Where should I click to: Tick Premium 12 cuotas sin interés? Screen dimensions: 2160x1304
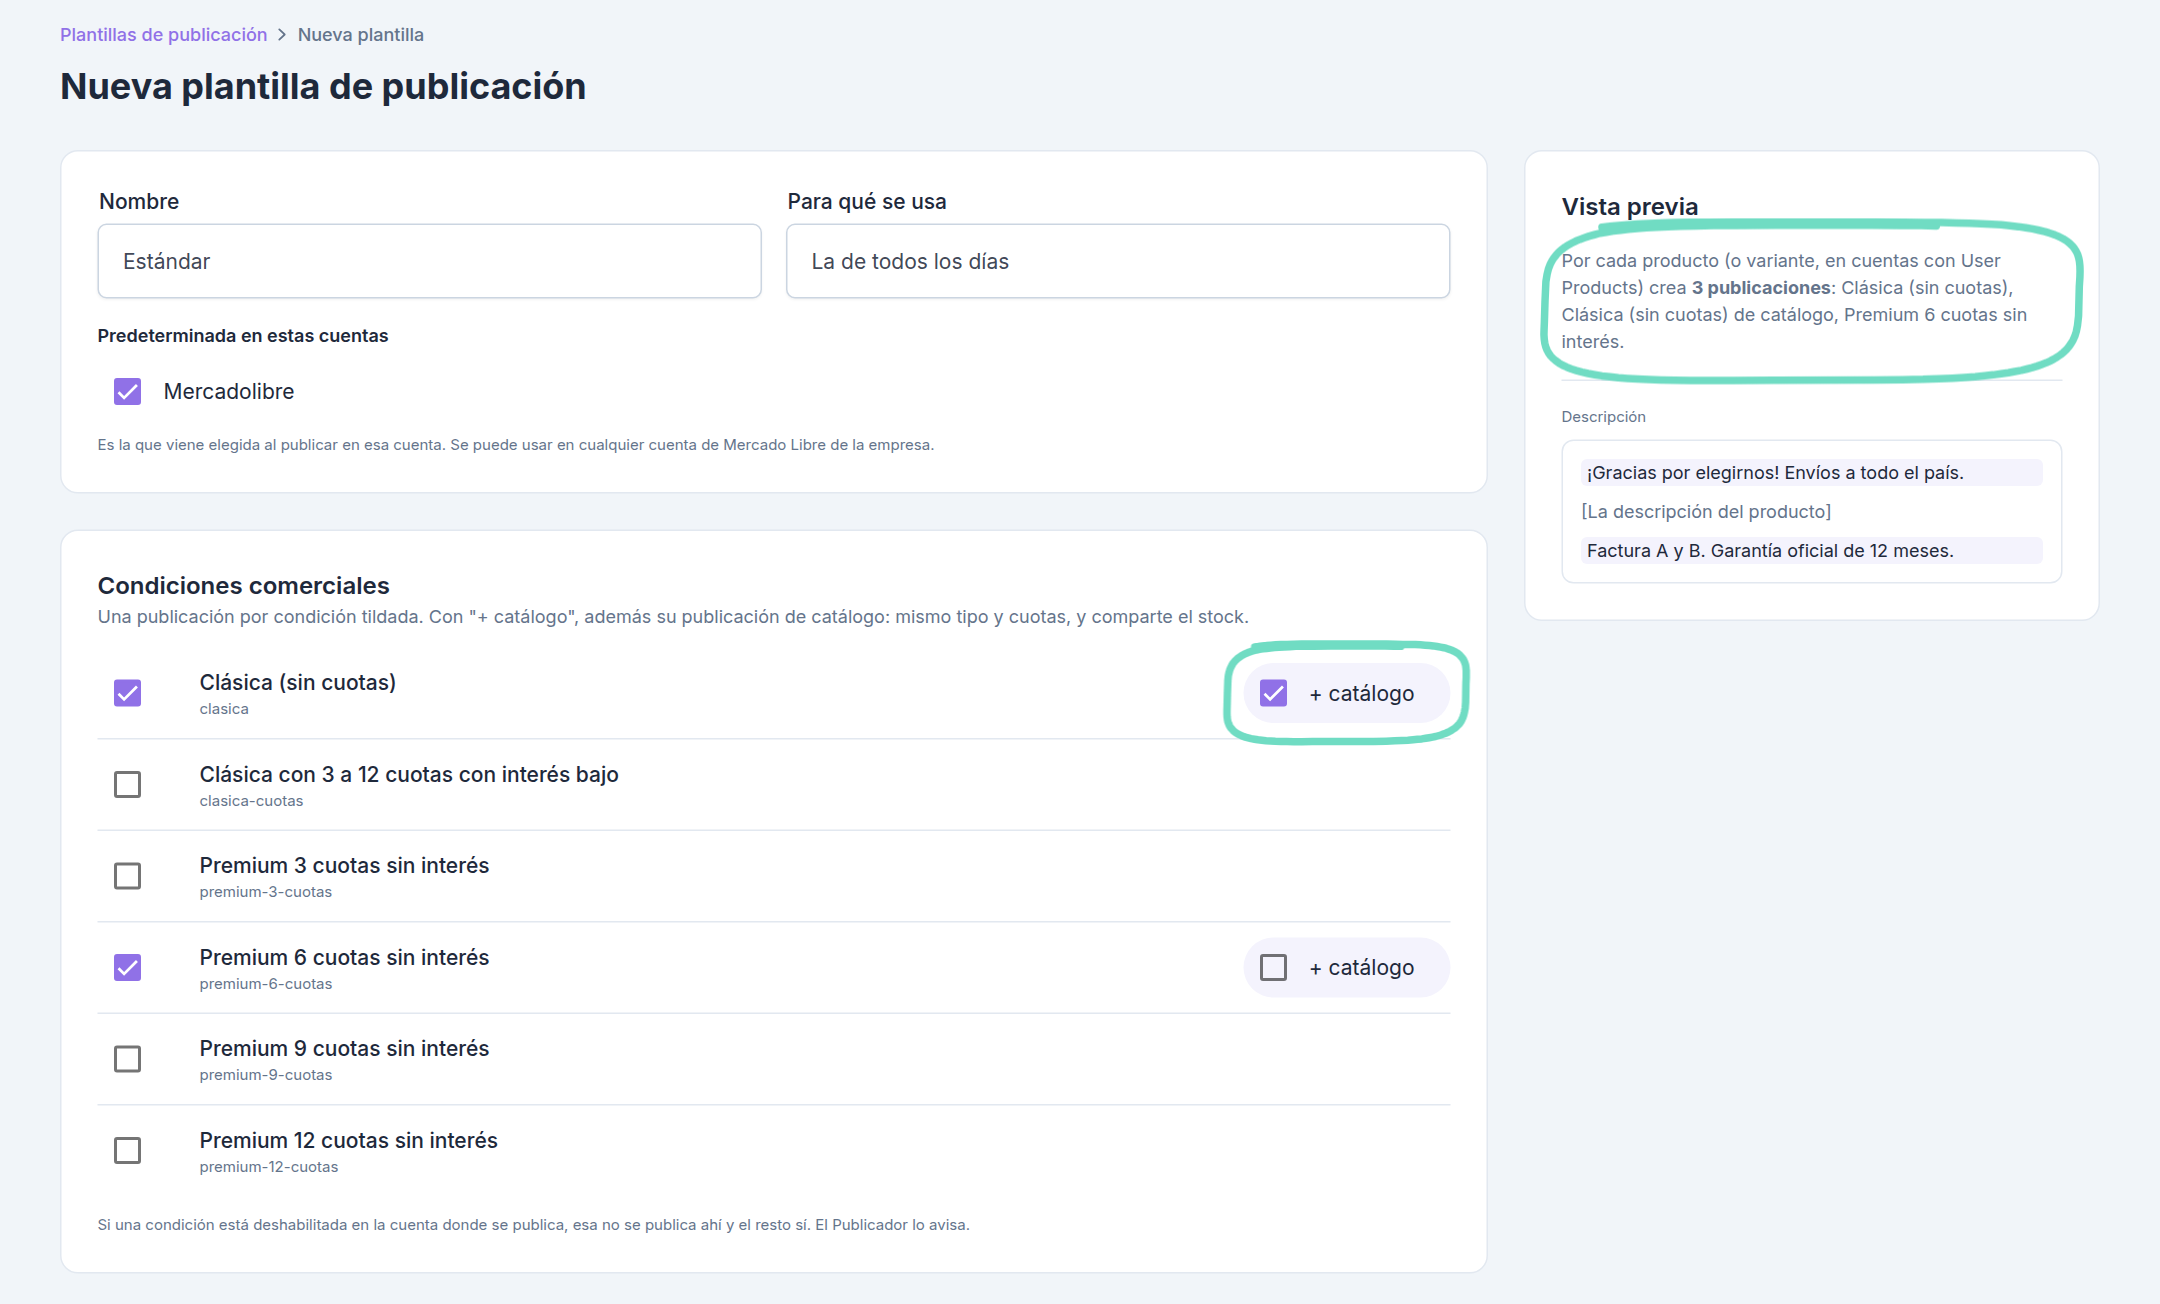click(127, 1150)
